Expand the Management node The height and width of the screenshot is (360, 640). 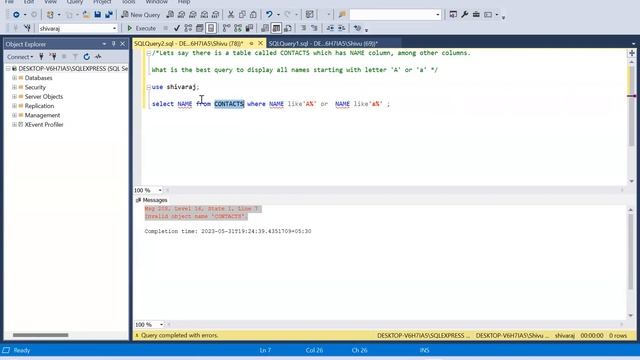(14, 115)
